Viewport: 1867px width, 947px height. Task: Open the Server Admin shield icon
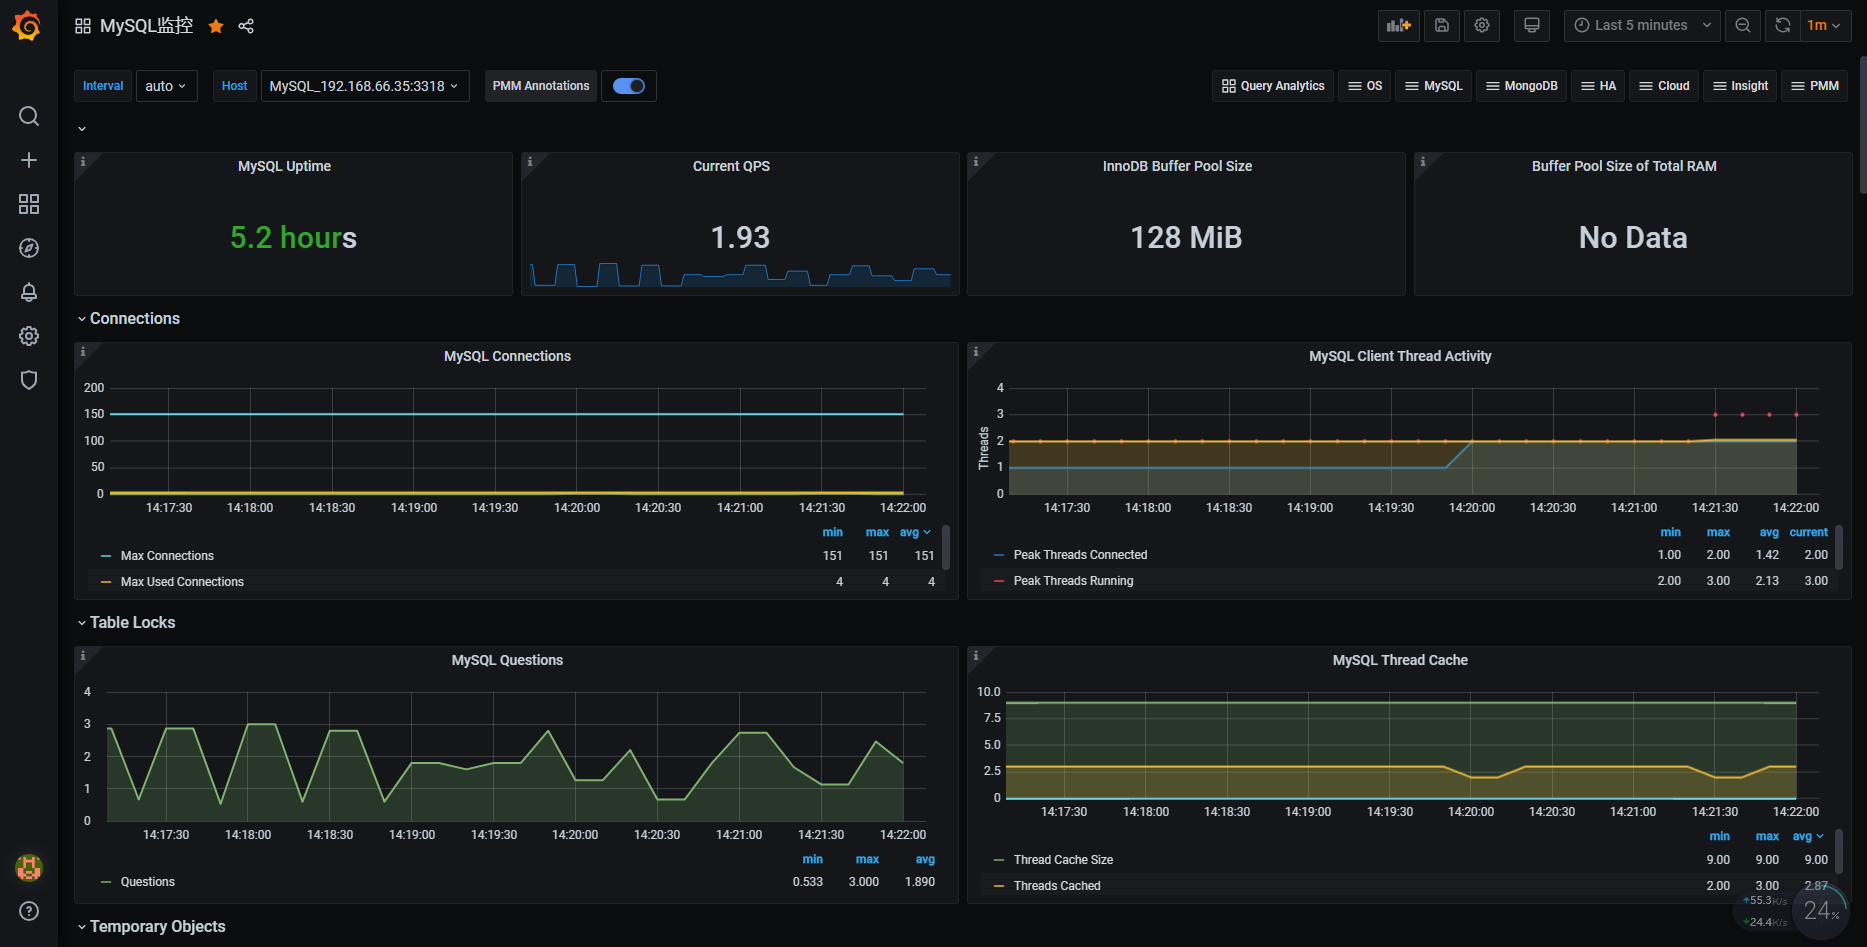tap(29, 380)
